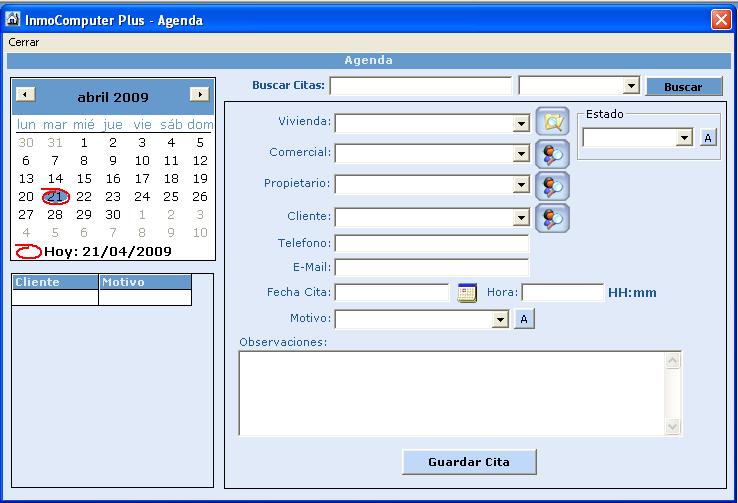The width and height of the screenshot is (738, 503).
Task: Open the Buscar Citas filter dropdown
Action: pos(631,86)
